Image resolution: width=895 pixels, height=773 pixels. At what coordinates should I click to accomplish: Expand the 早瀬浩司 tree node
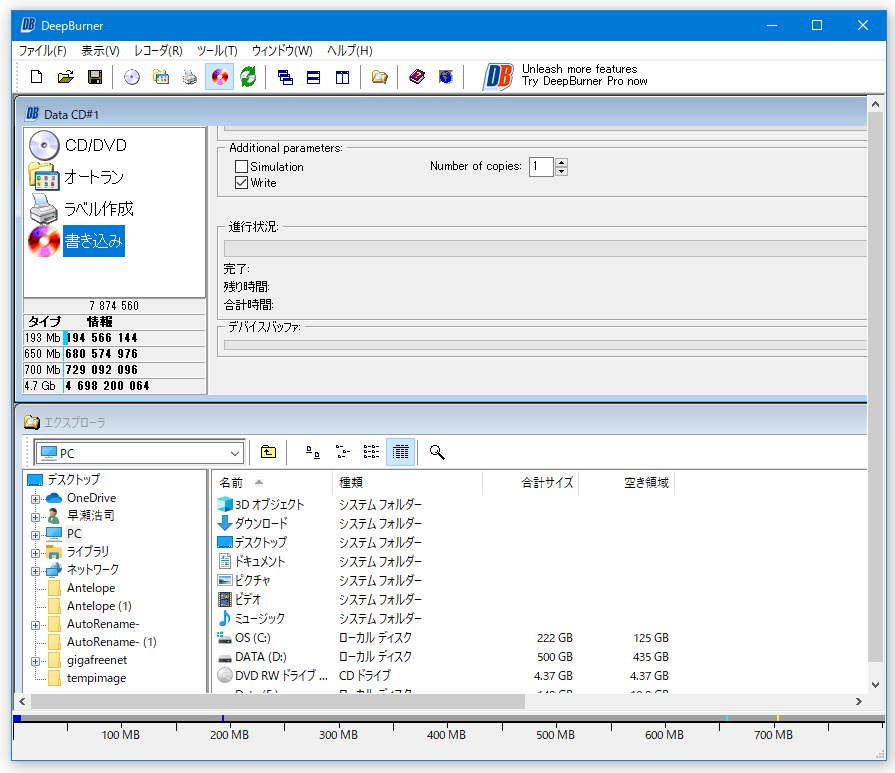35,517
